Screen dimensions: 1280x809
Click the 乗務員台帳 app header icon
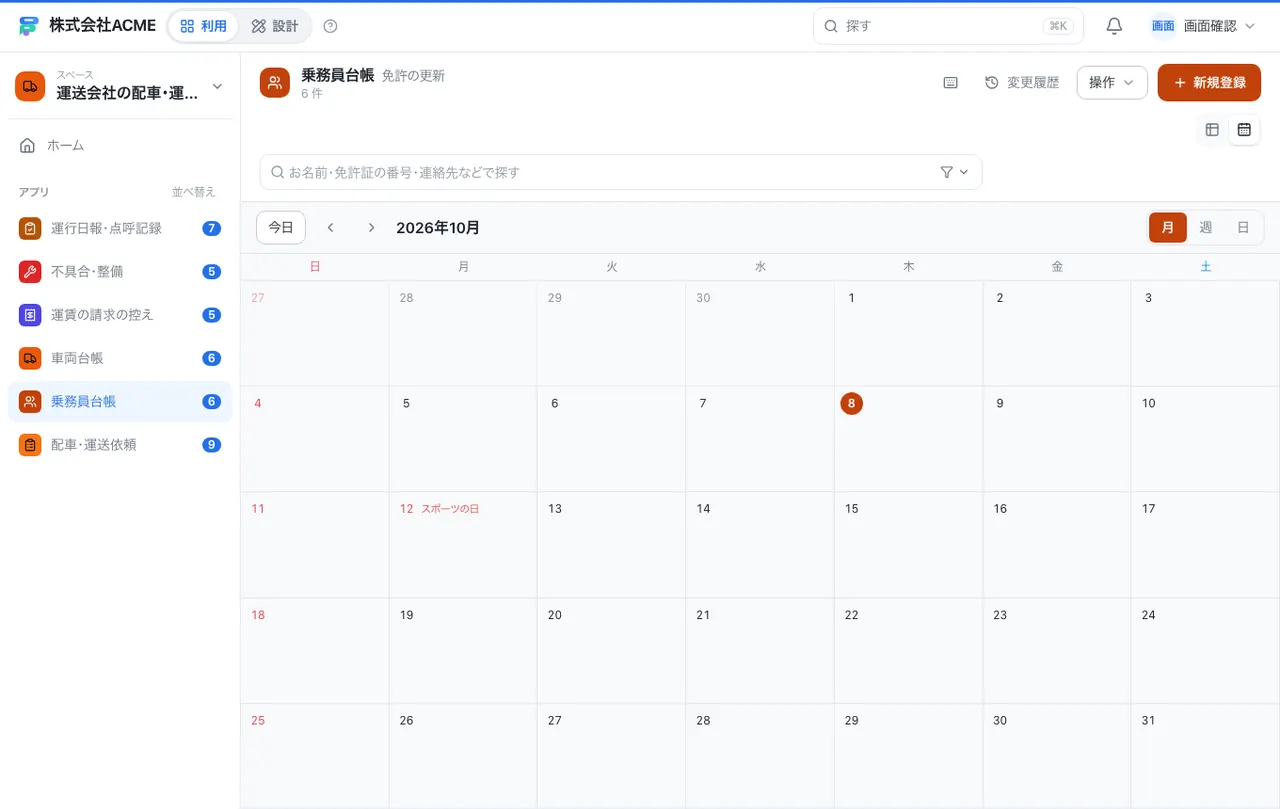(x=275, y=83)
